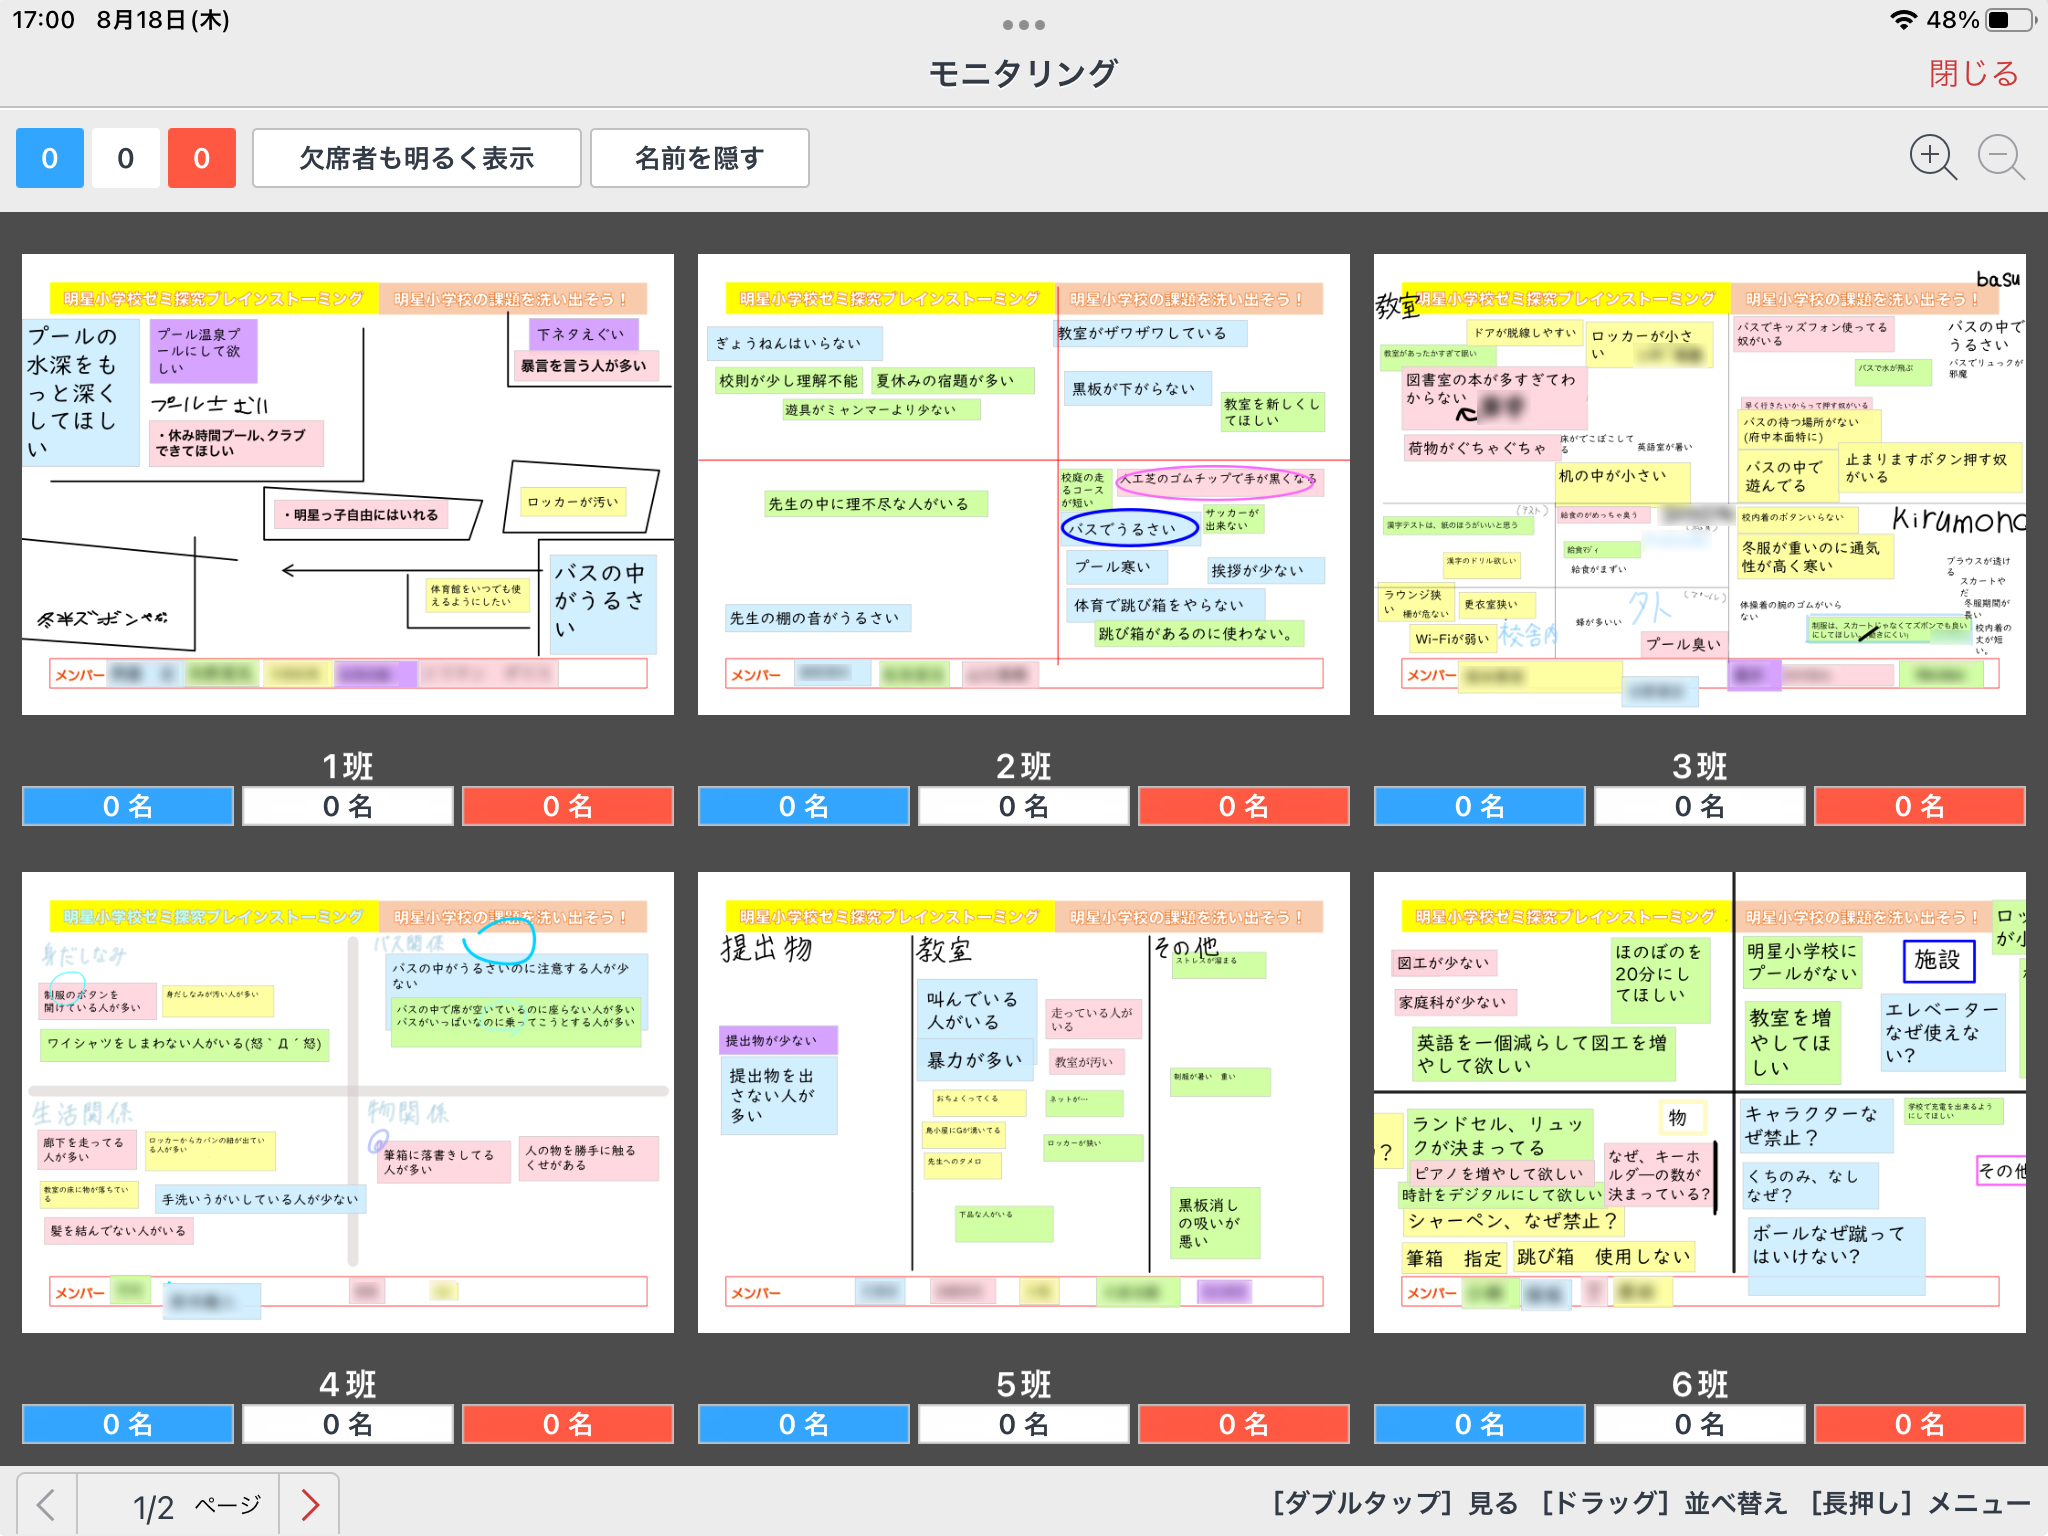Click the previous page chevron arrow
The height and width of the screenshot is (1536, 2048).
coord(46,1504)
